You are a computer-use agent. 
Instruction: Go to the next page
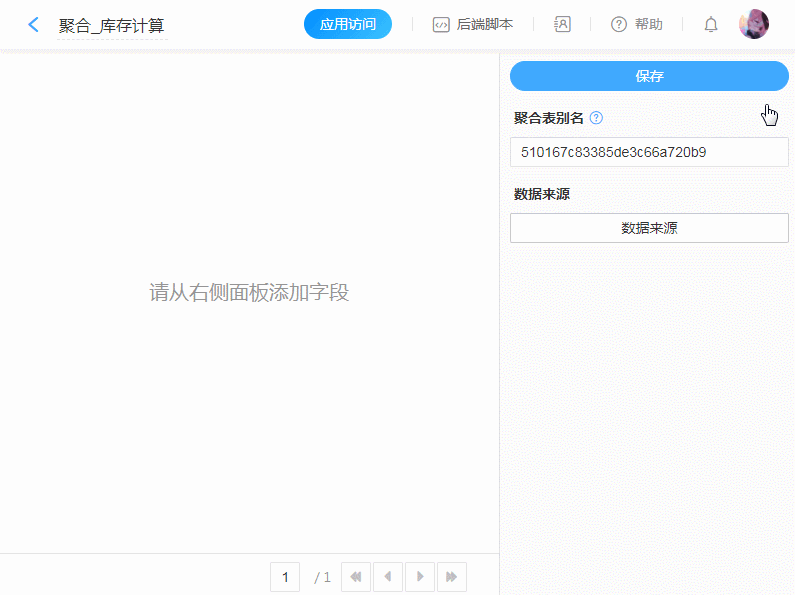(420, 577)
